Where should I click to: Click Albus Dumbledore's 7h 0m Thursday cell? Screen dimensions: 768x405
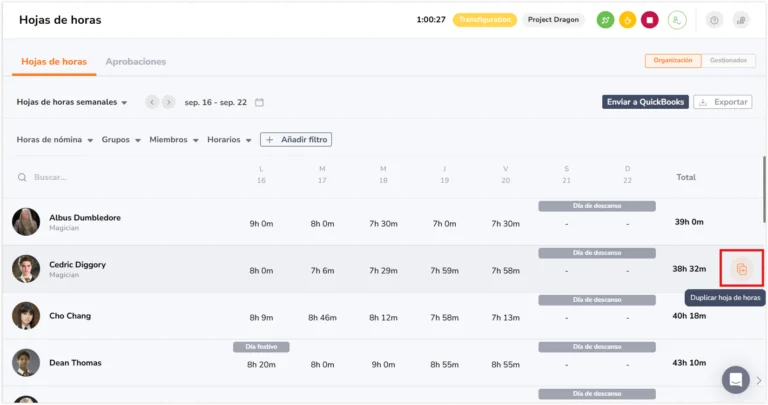(444, 224)
